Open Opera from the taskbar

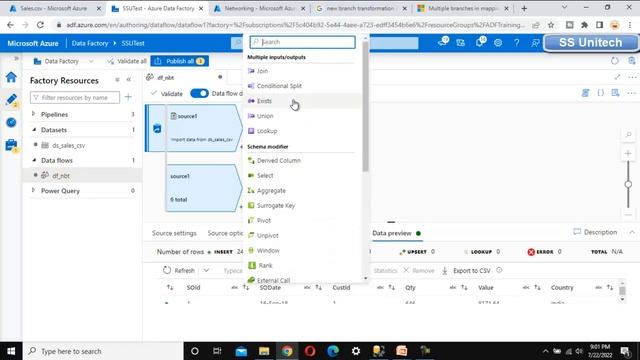click(x=310, y=351)
